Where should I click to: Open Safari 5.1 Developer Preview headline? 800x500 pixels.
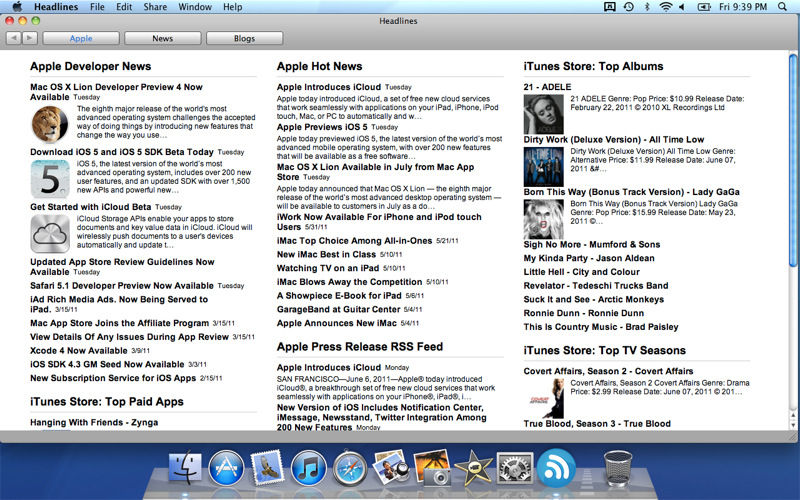coord(121,286)
